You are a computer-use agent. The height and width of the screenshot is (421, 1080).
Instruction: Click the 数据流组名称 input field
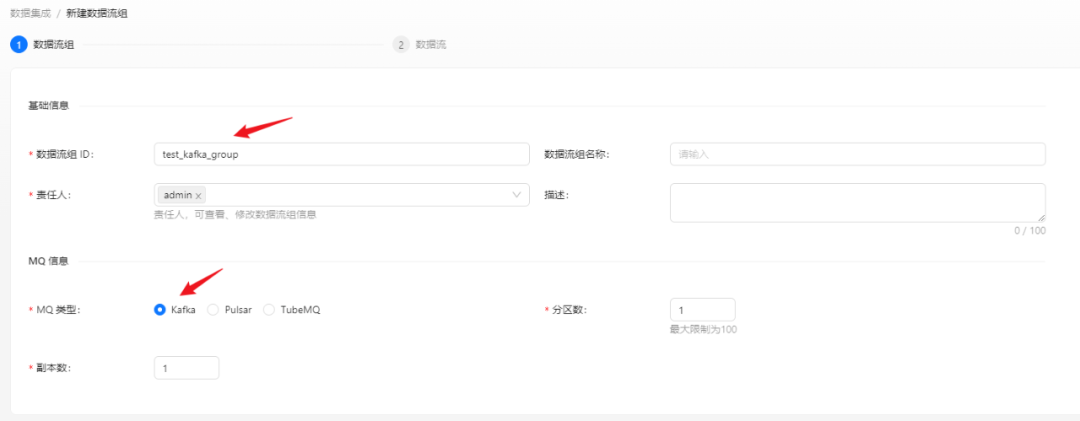[857, 154]
